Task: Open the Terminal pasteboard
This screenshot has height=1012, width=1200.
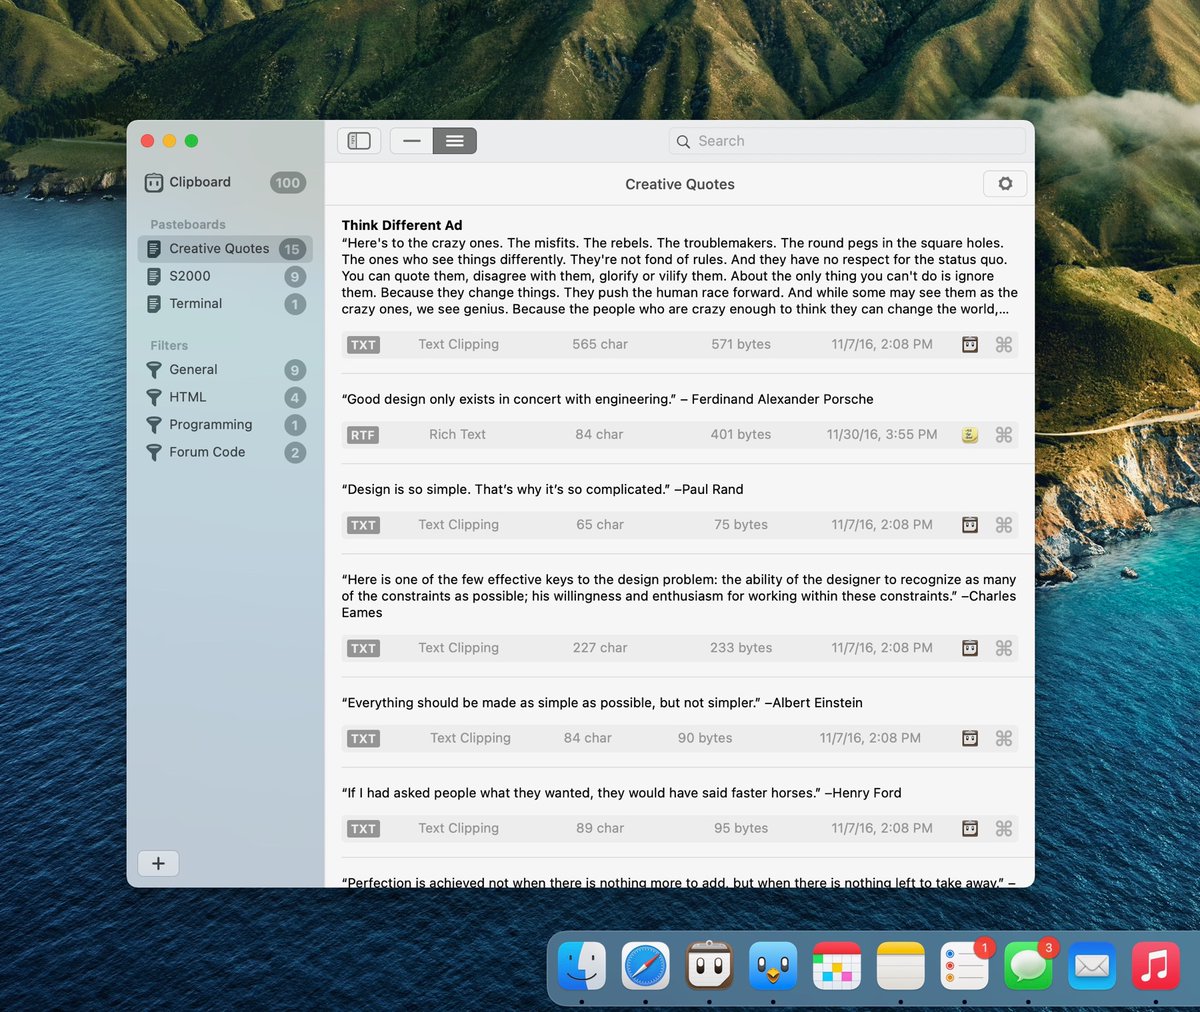Action: 225,304
